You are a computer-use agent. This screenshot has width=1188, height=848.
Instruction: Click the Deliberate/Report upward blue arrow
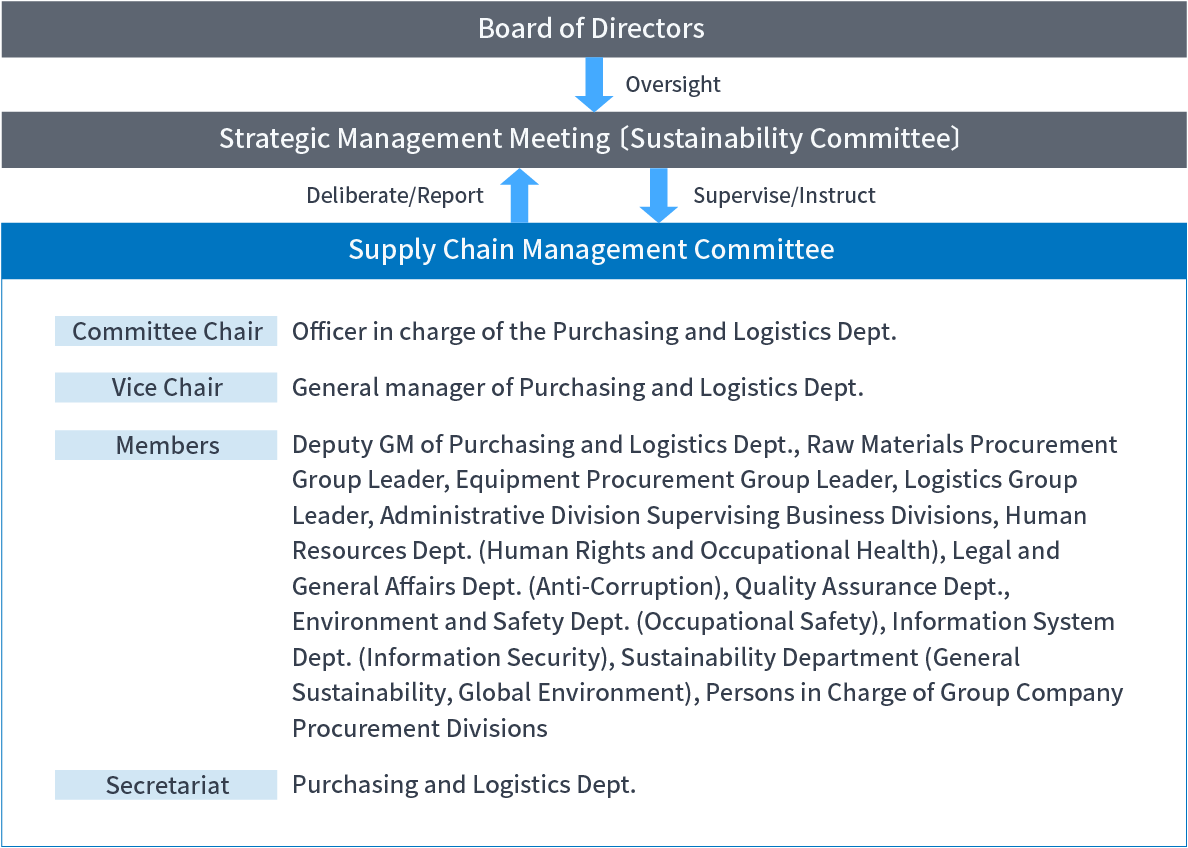(519, 196)
